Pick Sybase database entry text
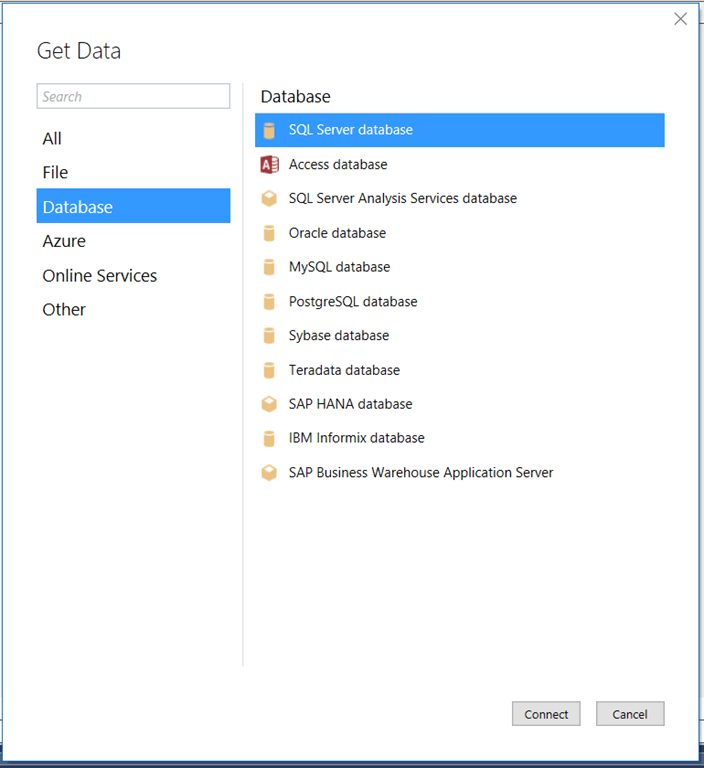 [339, 336]
